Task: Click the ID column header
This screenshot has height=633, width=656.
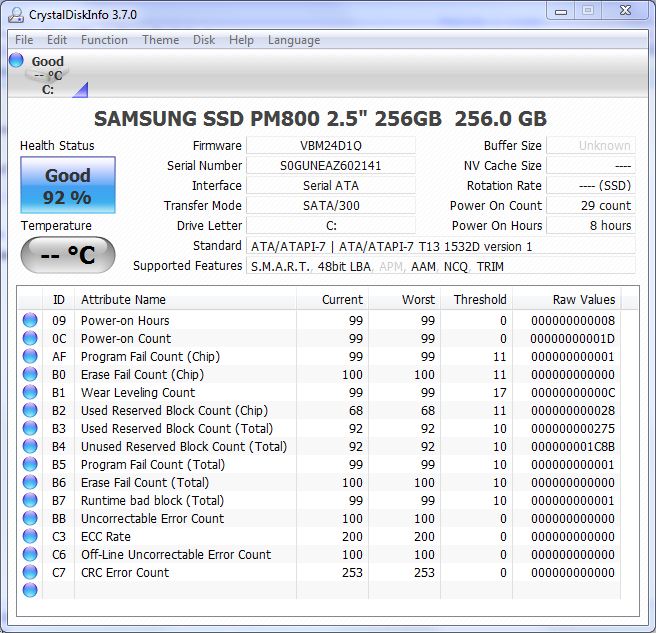Action: (59, 300)
